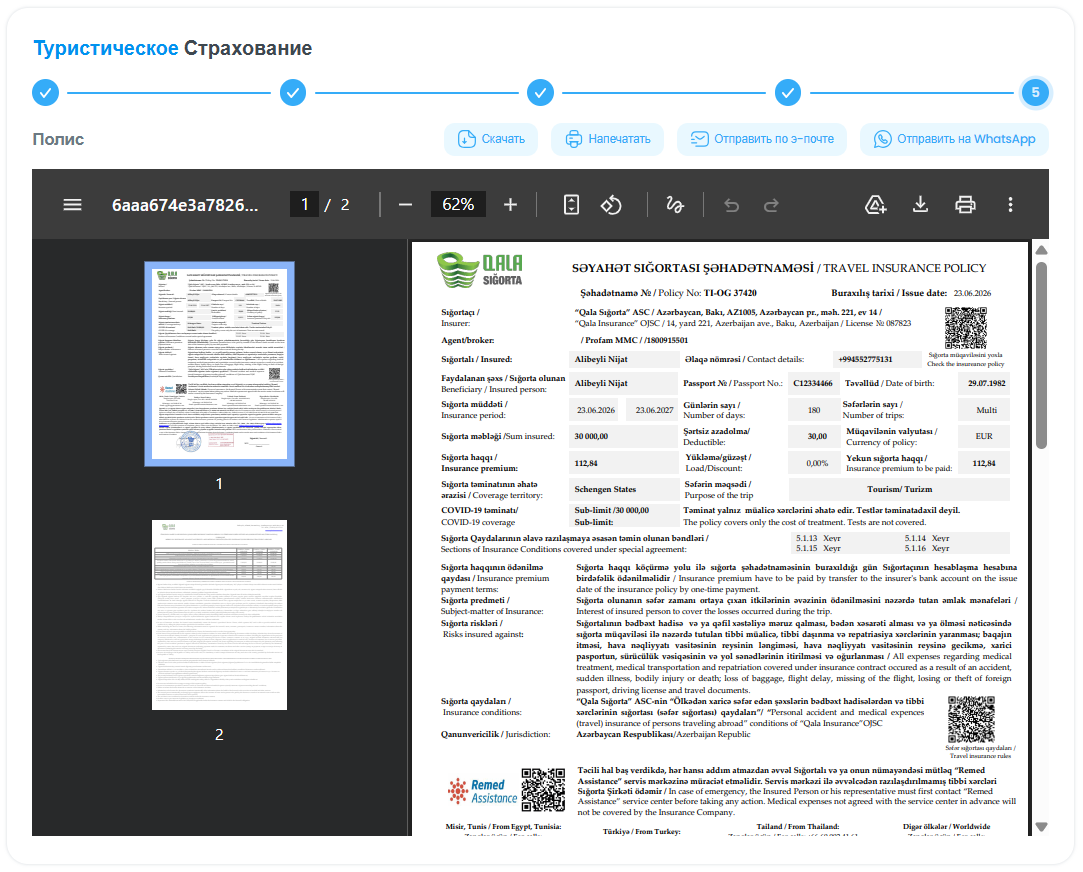
Task: Click the Полис section label
Action: click(x=58, y=139)
